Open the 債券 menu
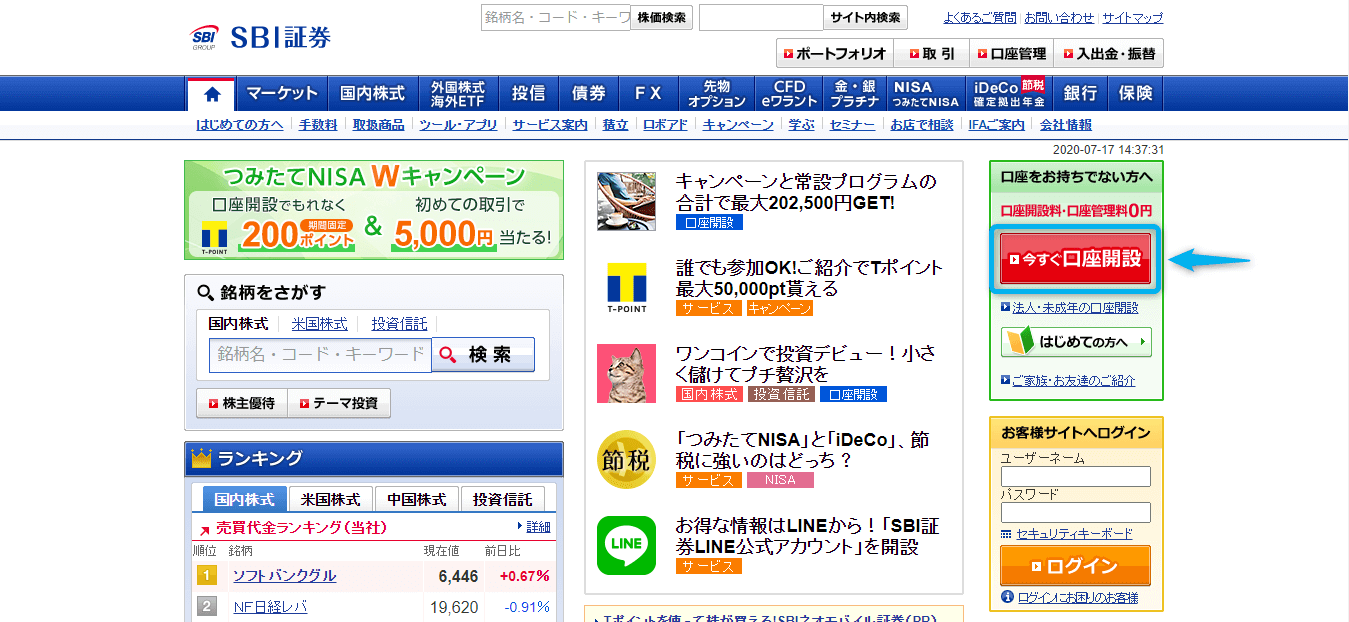 pyautogui.click(x=588, y=94)
